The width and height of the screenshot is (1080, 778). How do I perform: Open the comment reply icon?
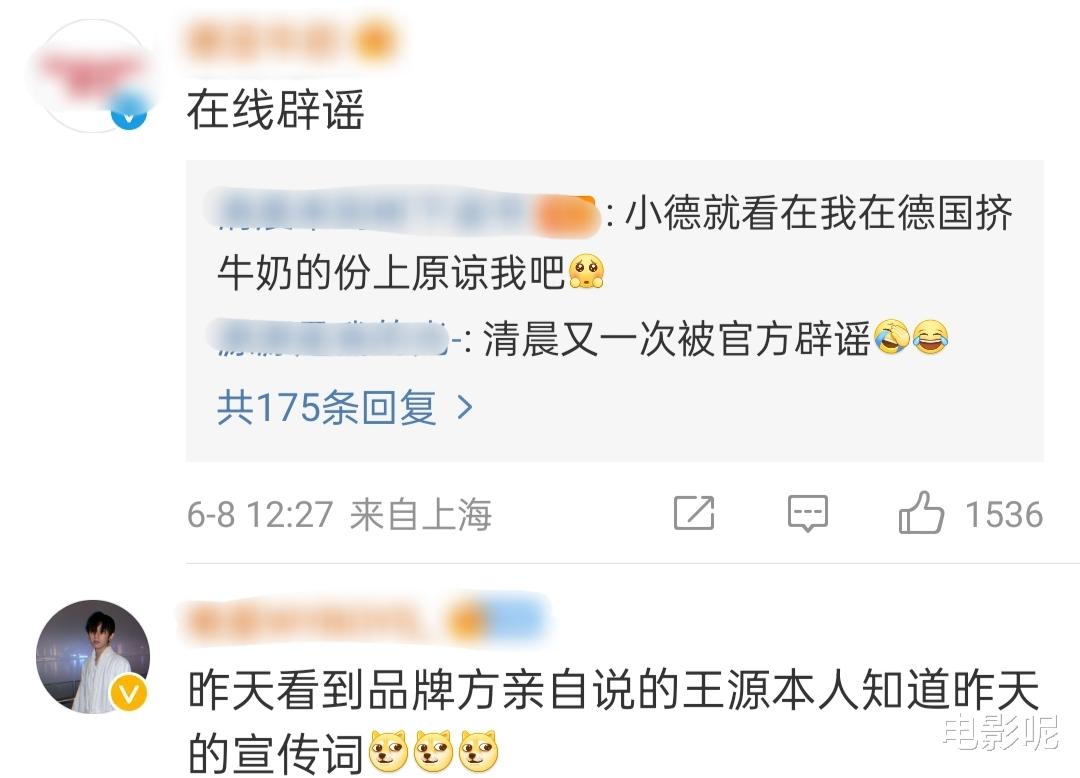click(807, 513)
